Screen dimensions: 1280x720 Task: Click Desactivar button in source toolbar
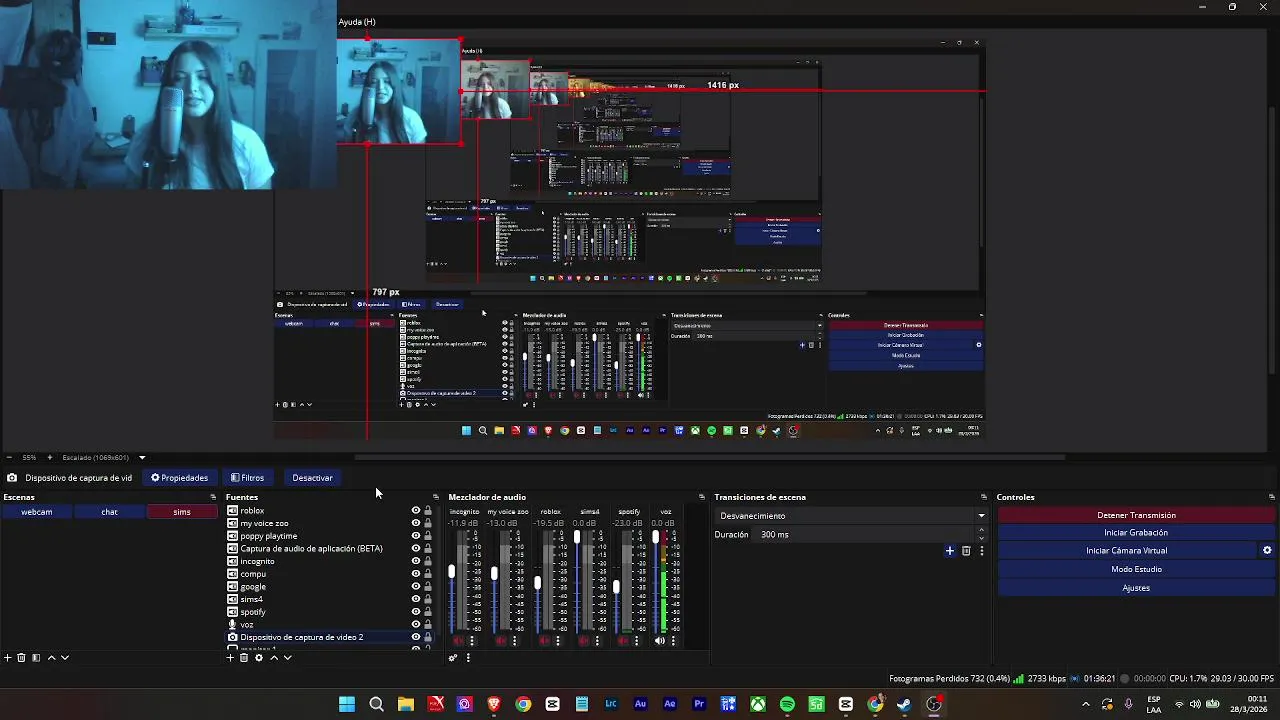coord(312,478)
